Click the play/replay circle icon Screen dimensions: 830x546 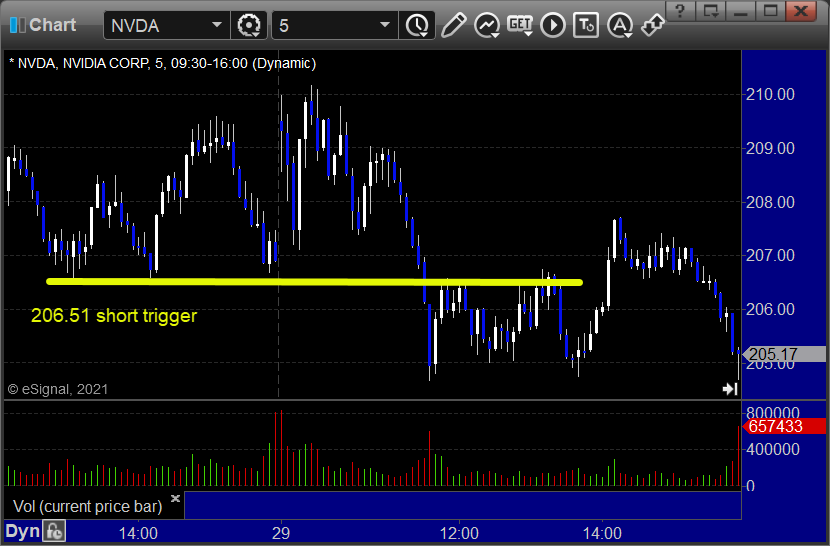tap(553, 25)
